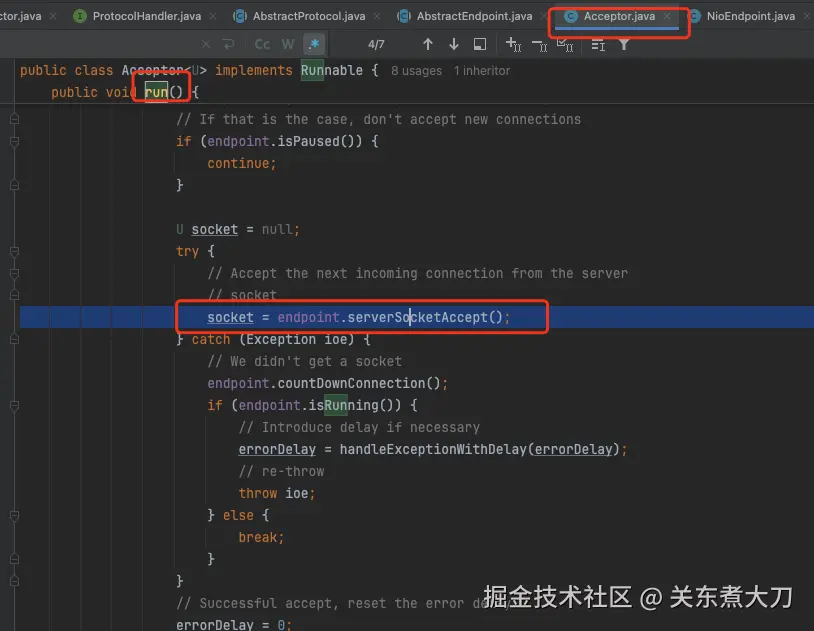Image resolution: width=814 pixels, height=631 pixels.
Task: Close the ProtocolHandler.java tab
Action: tap(213, 17)
